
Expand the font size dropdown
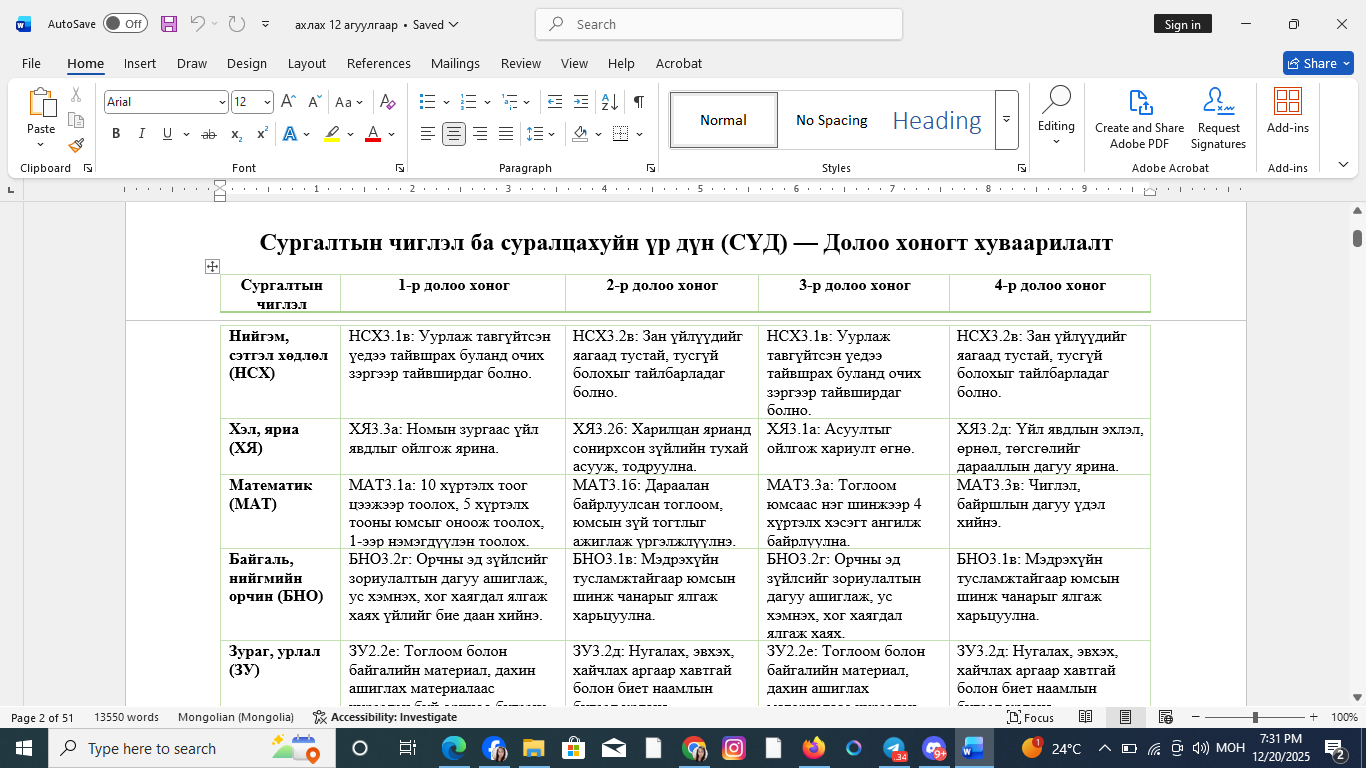coord(265,101)
